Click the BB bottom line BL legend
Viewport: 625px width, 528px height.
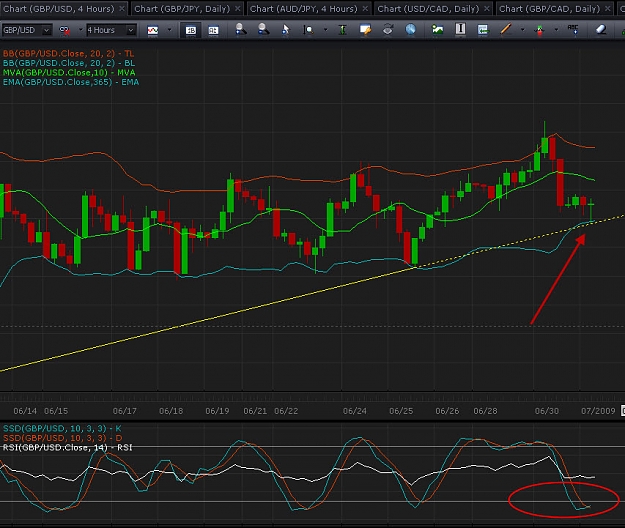click(69, 63)
